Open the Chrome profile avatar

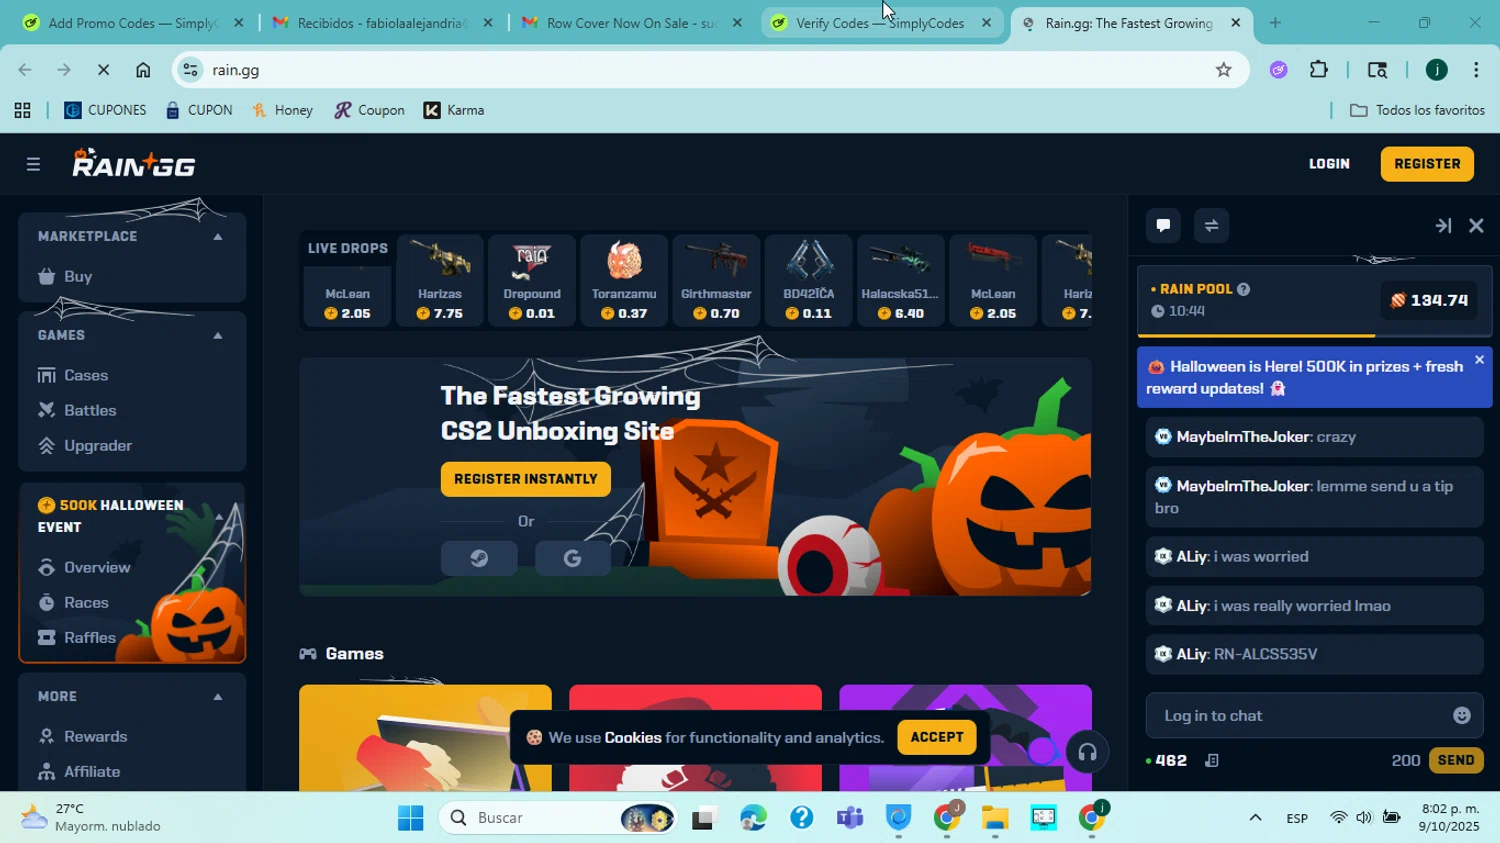point(1436,70)
